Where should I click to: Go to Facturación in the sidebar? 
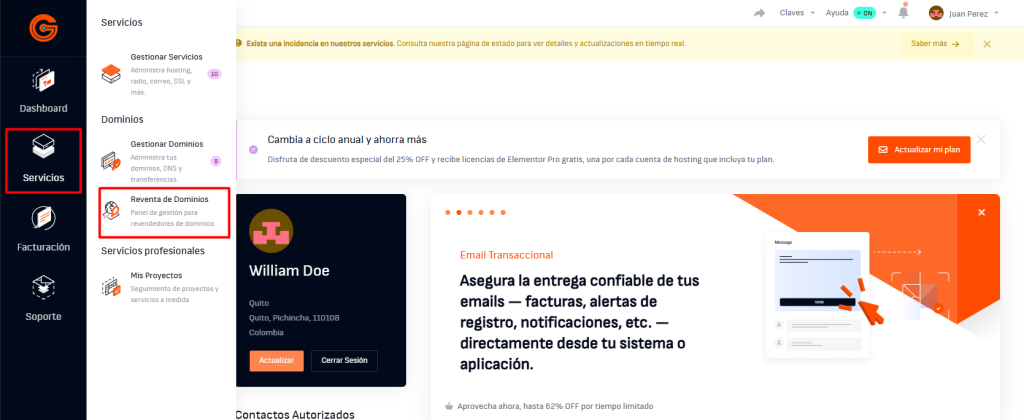(x=43, y=228)
